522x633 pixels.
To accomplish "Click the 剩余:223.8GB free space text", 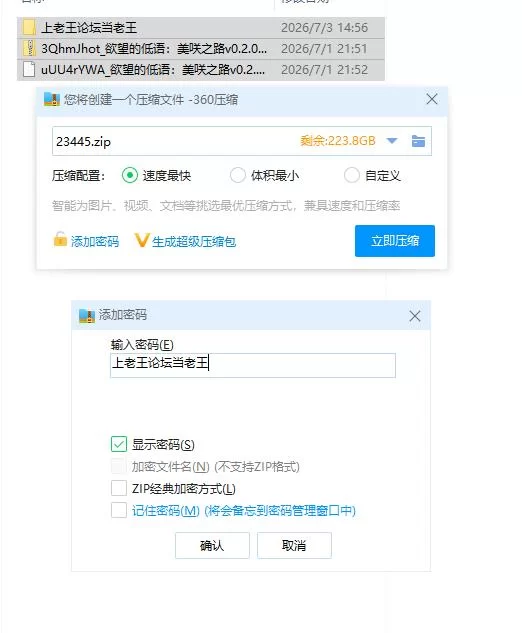I will point(338,140).
